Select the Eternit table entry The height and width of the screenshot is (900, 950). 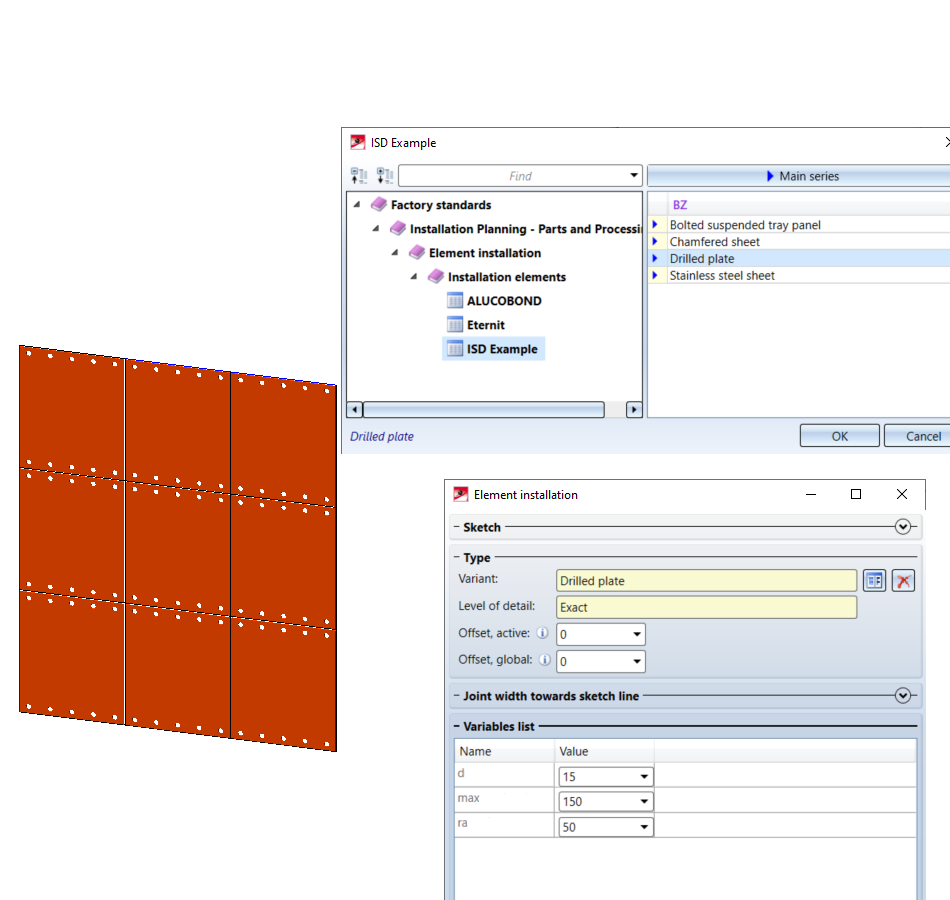(x=485, y=325)
